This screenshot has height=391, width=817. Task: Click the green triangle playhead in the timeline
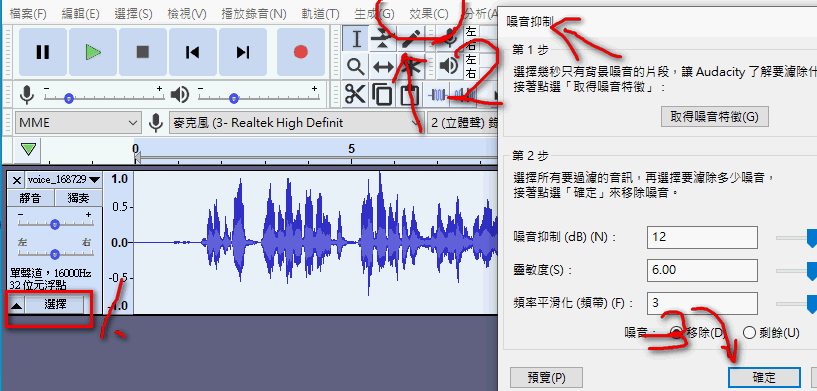(x=29, y=149)
